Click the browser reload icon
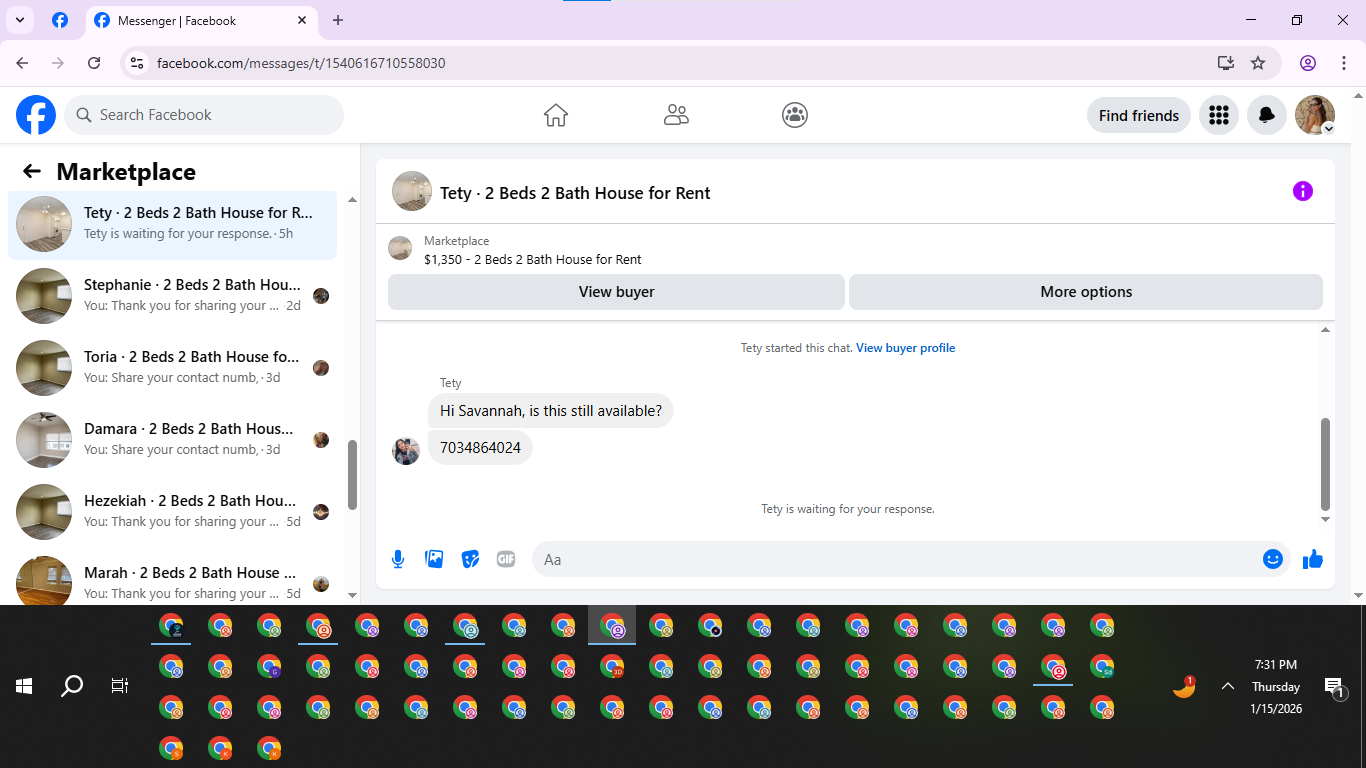This screenshot has height=768, width=1366. click(x=94, y=63)
